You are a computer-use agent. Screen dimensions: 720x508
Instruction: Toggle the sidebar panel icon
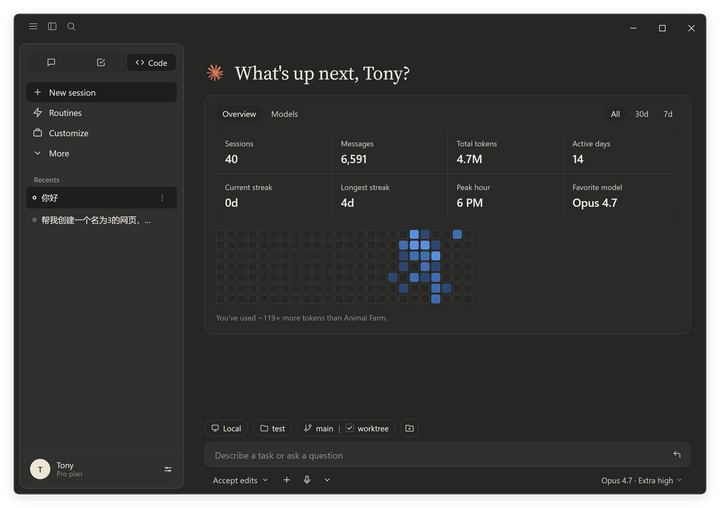coord(52,26)
